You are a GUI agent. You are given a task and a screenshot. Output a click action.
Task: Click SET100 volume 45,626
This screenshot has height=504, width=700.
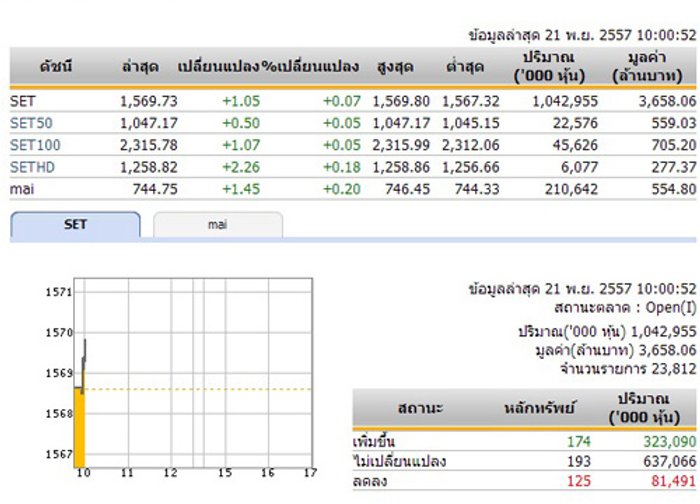575,145
